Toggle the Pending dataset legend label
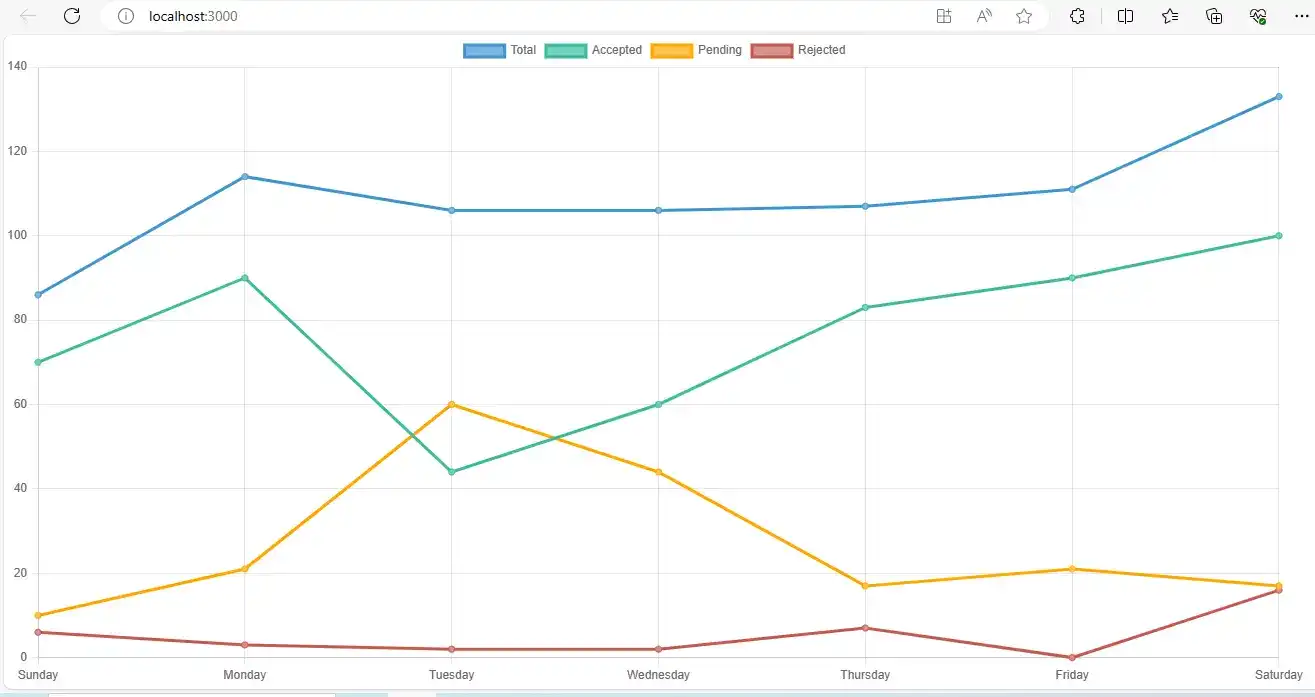1315x697 pixels. pyautogui.click(x=719, y=50)
